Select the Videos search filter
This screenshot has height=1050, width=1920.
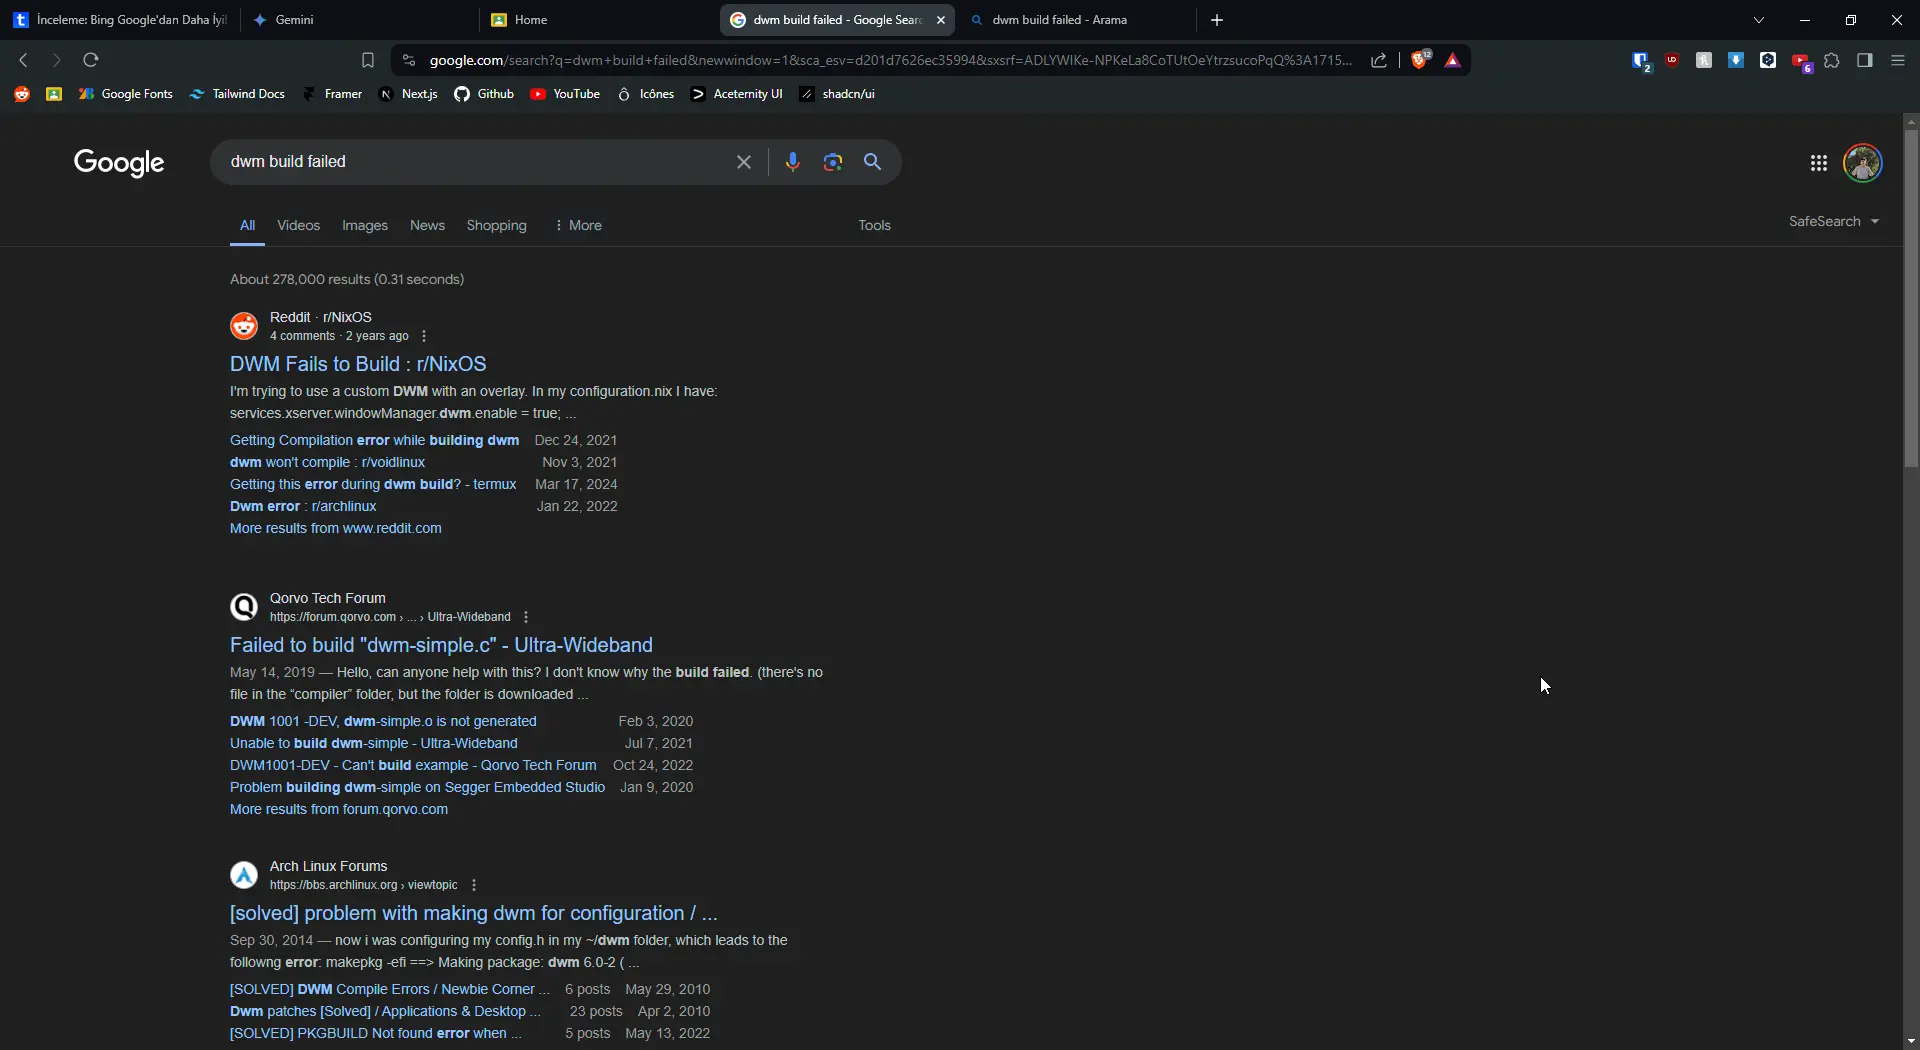point(298,225)
